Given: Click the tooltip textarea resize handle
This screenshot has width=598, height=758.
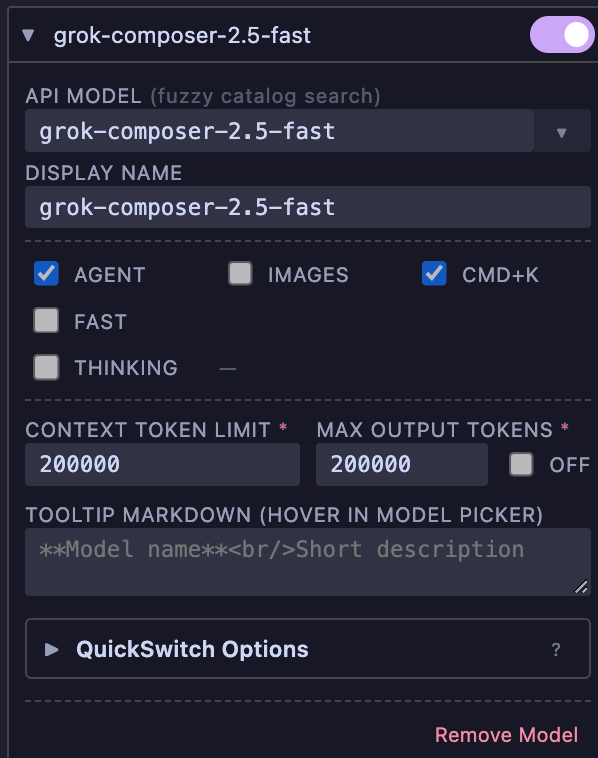Looking at the screenshot, I should [x=581, y=586].
